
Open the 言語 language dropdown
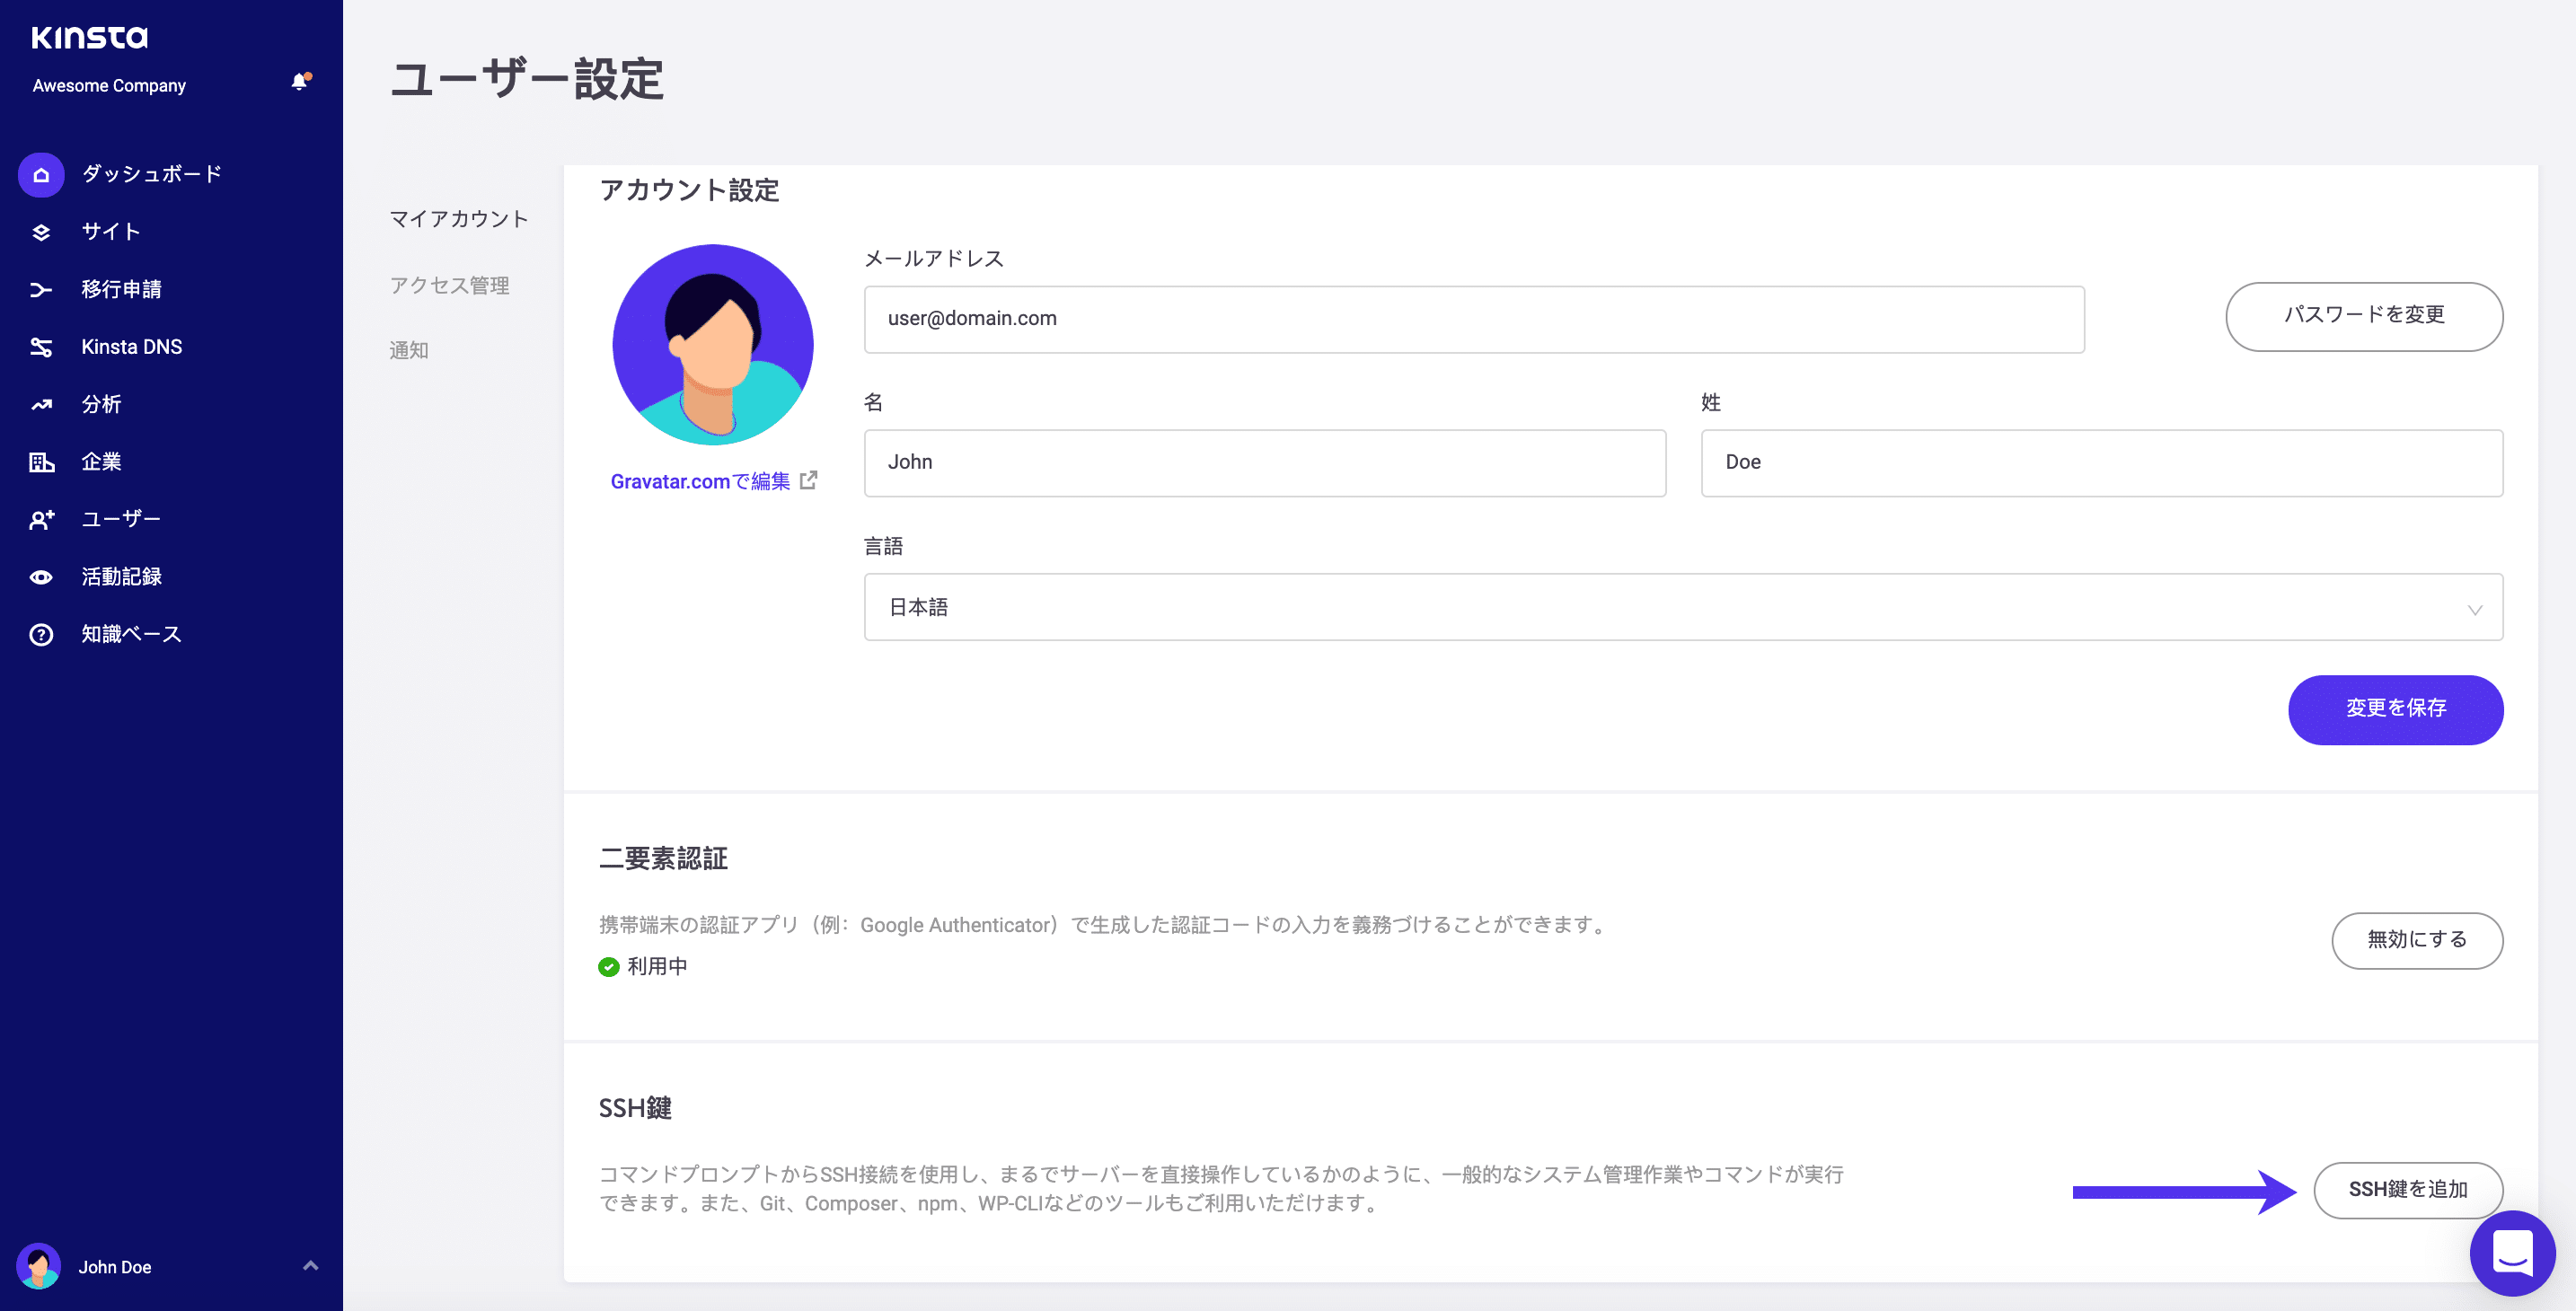click(x=1682, y=607)
